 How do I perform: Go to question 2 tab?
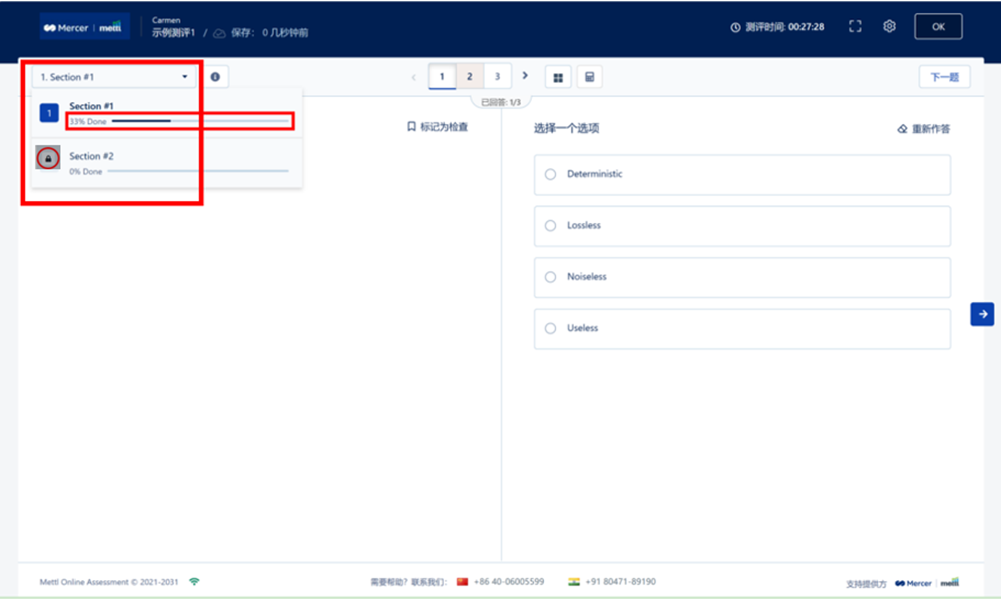469,77
